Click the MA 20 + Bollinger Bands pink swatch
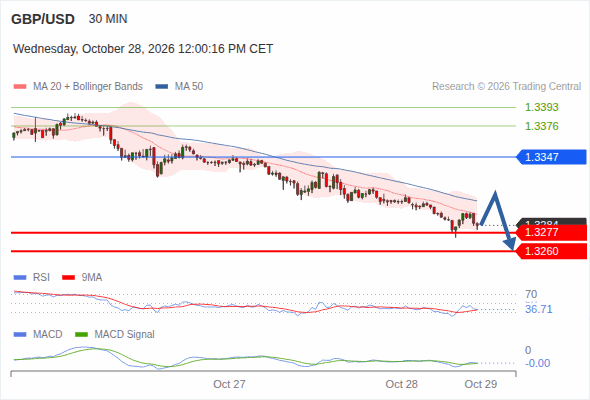This screenshot has height=400, width=590. point(20,87)
